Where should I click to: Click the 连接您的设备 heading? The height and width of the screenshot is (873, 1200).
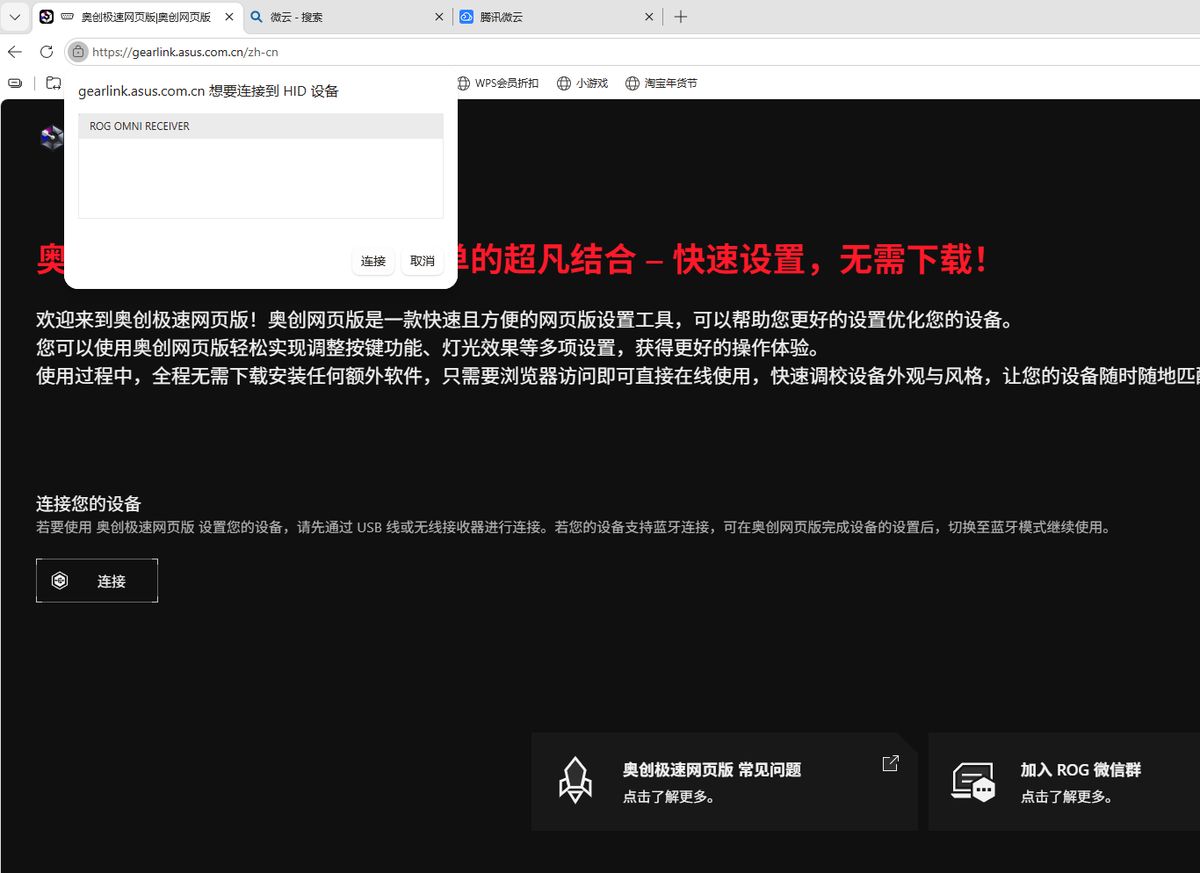(x=89, y=504)
